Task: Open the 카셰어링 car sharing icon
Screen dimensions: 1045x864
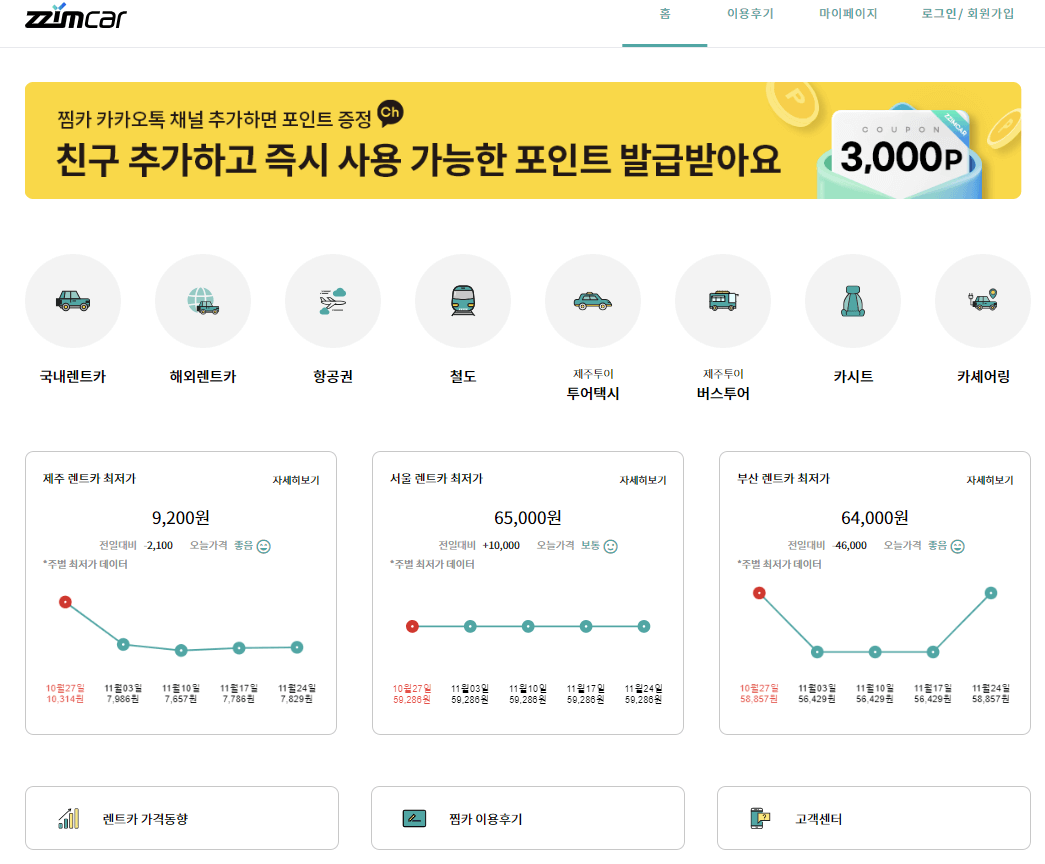Action: (982, 301)
